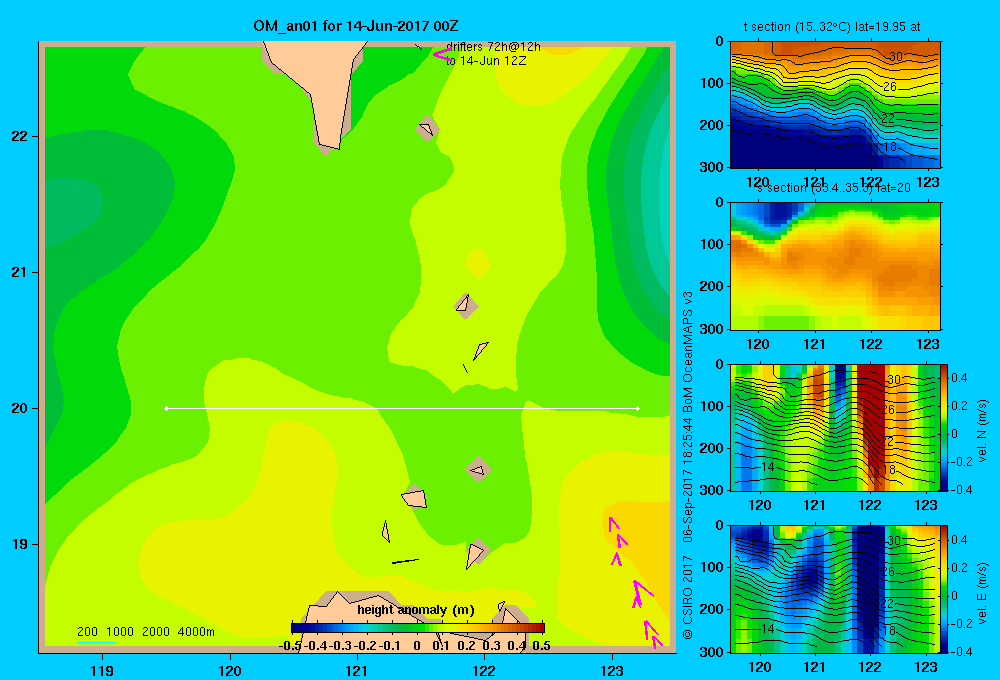The width and height of the screenshot is (1000, 680).
Task: Click the vel. E velocity color bar
Action: click(944, 588)
